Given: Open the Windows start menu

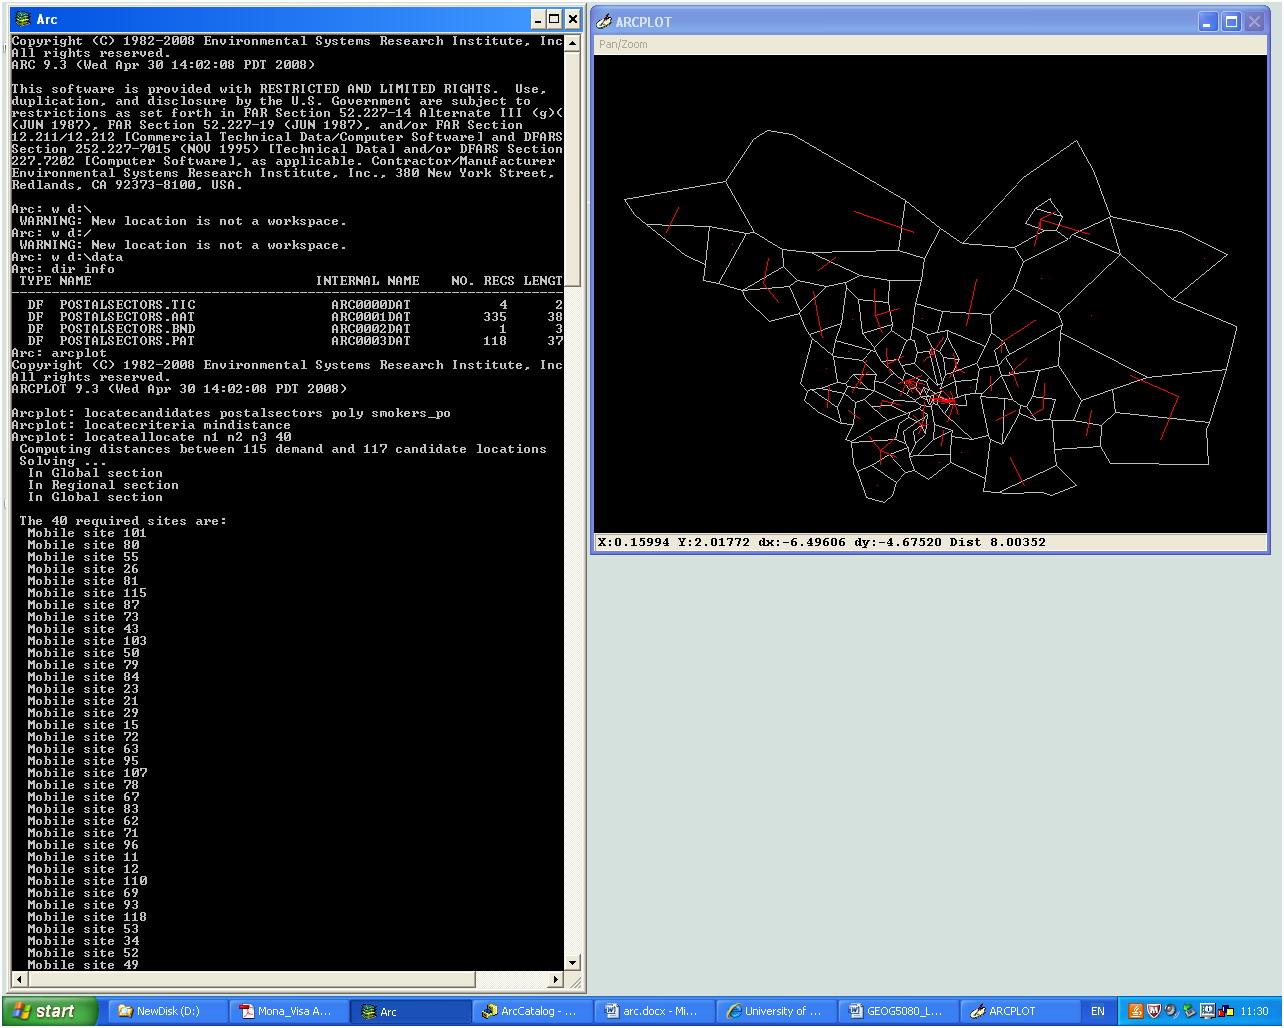Looking at the screenshot, I should [49, 1011].
